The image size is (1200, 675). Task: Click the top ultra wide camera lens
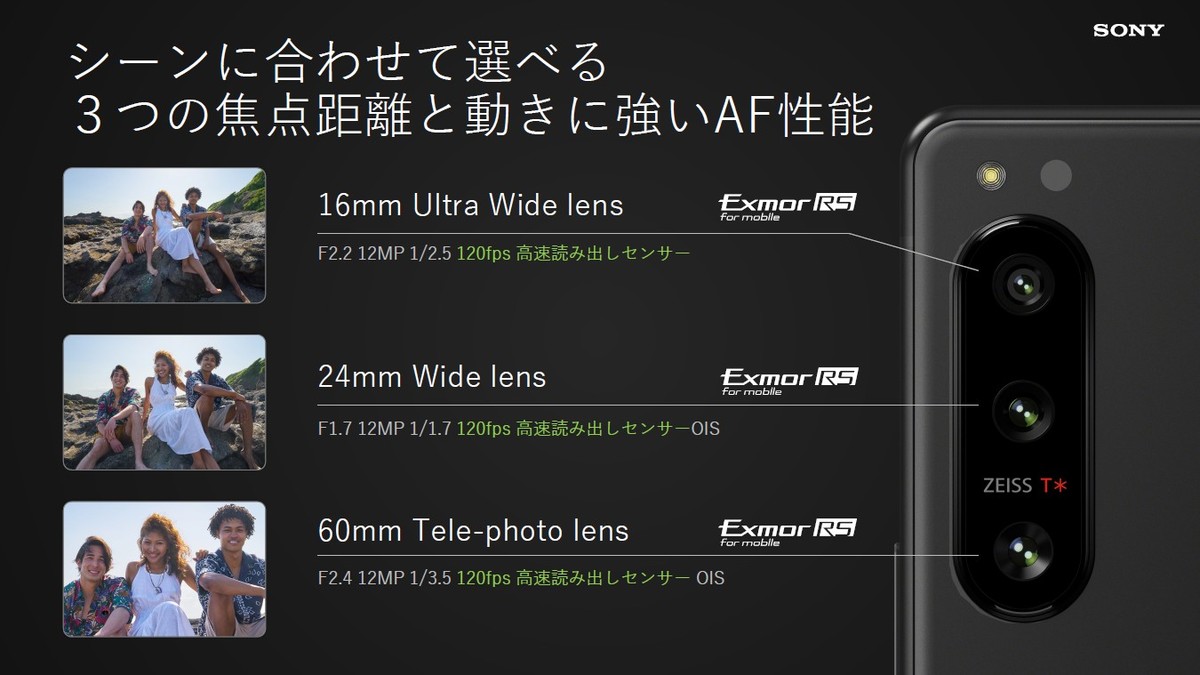1022,285
